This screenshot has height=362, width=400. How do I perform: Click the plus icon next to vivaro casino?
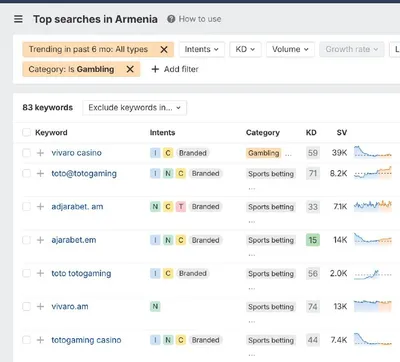[x=40, y=153]
